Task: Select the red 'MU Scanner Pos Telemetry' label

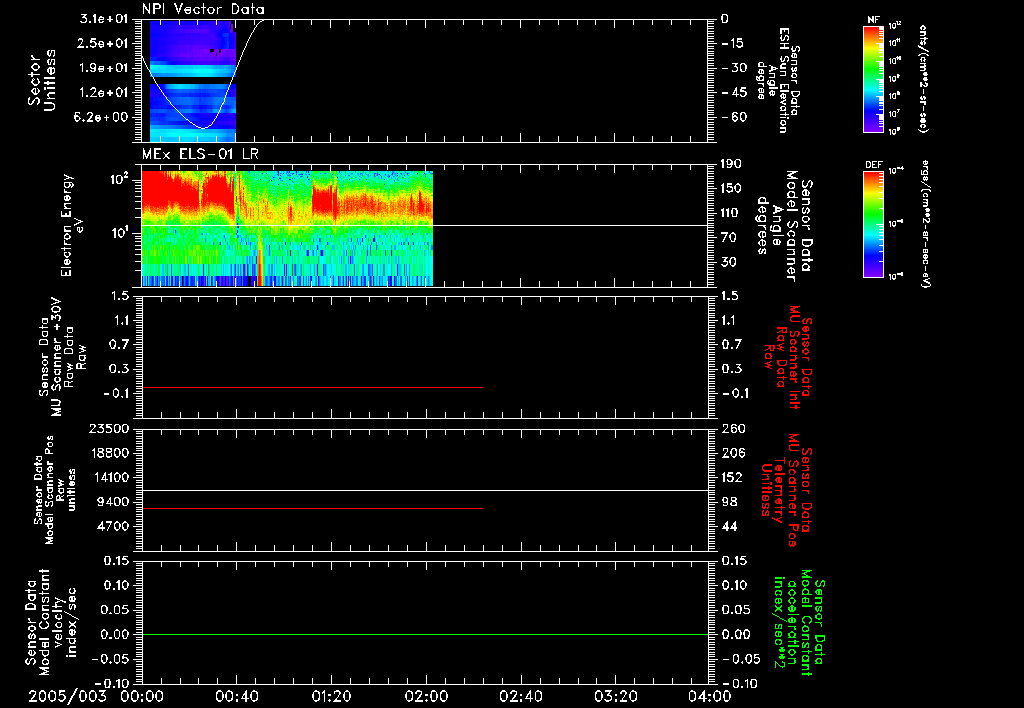Action: coord(786,490)
